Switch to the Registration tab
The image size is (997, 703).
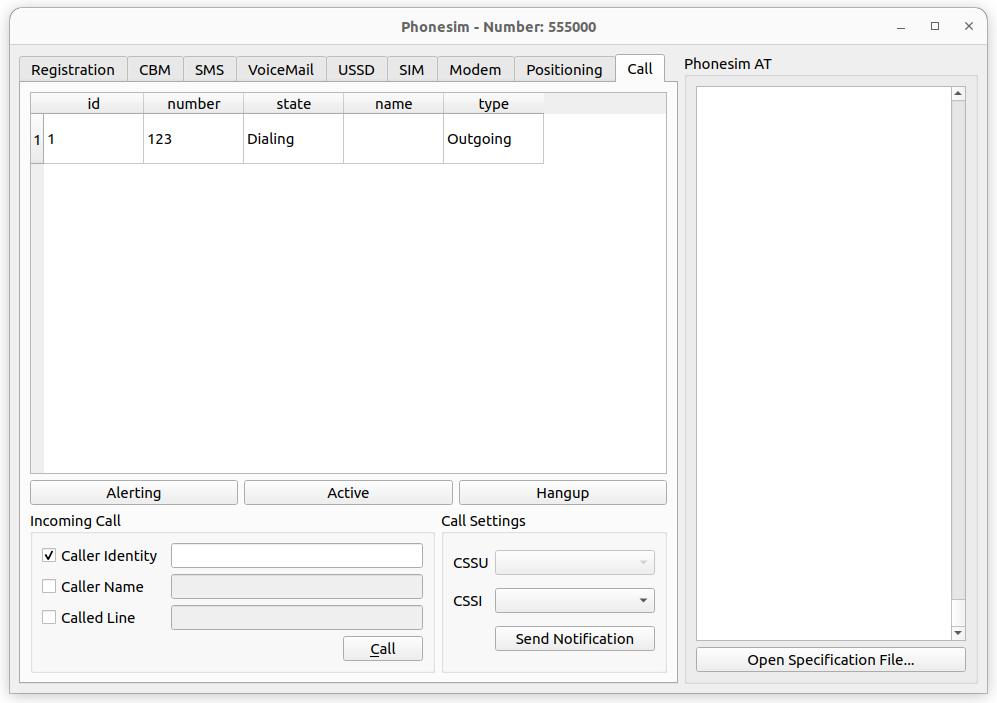coord(72,69)
